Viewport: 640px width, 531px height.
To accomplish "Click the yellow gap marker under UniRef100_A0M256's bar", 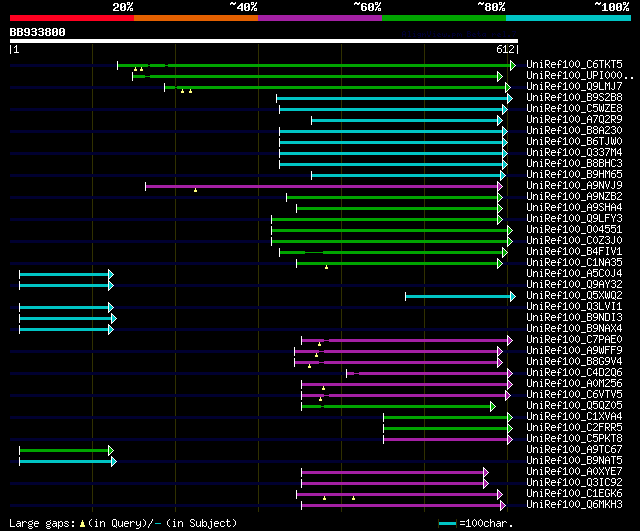I will [x=323, y=388].
